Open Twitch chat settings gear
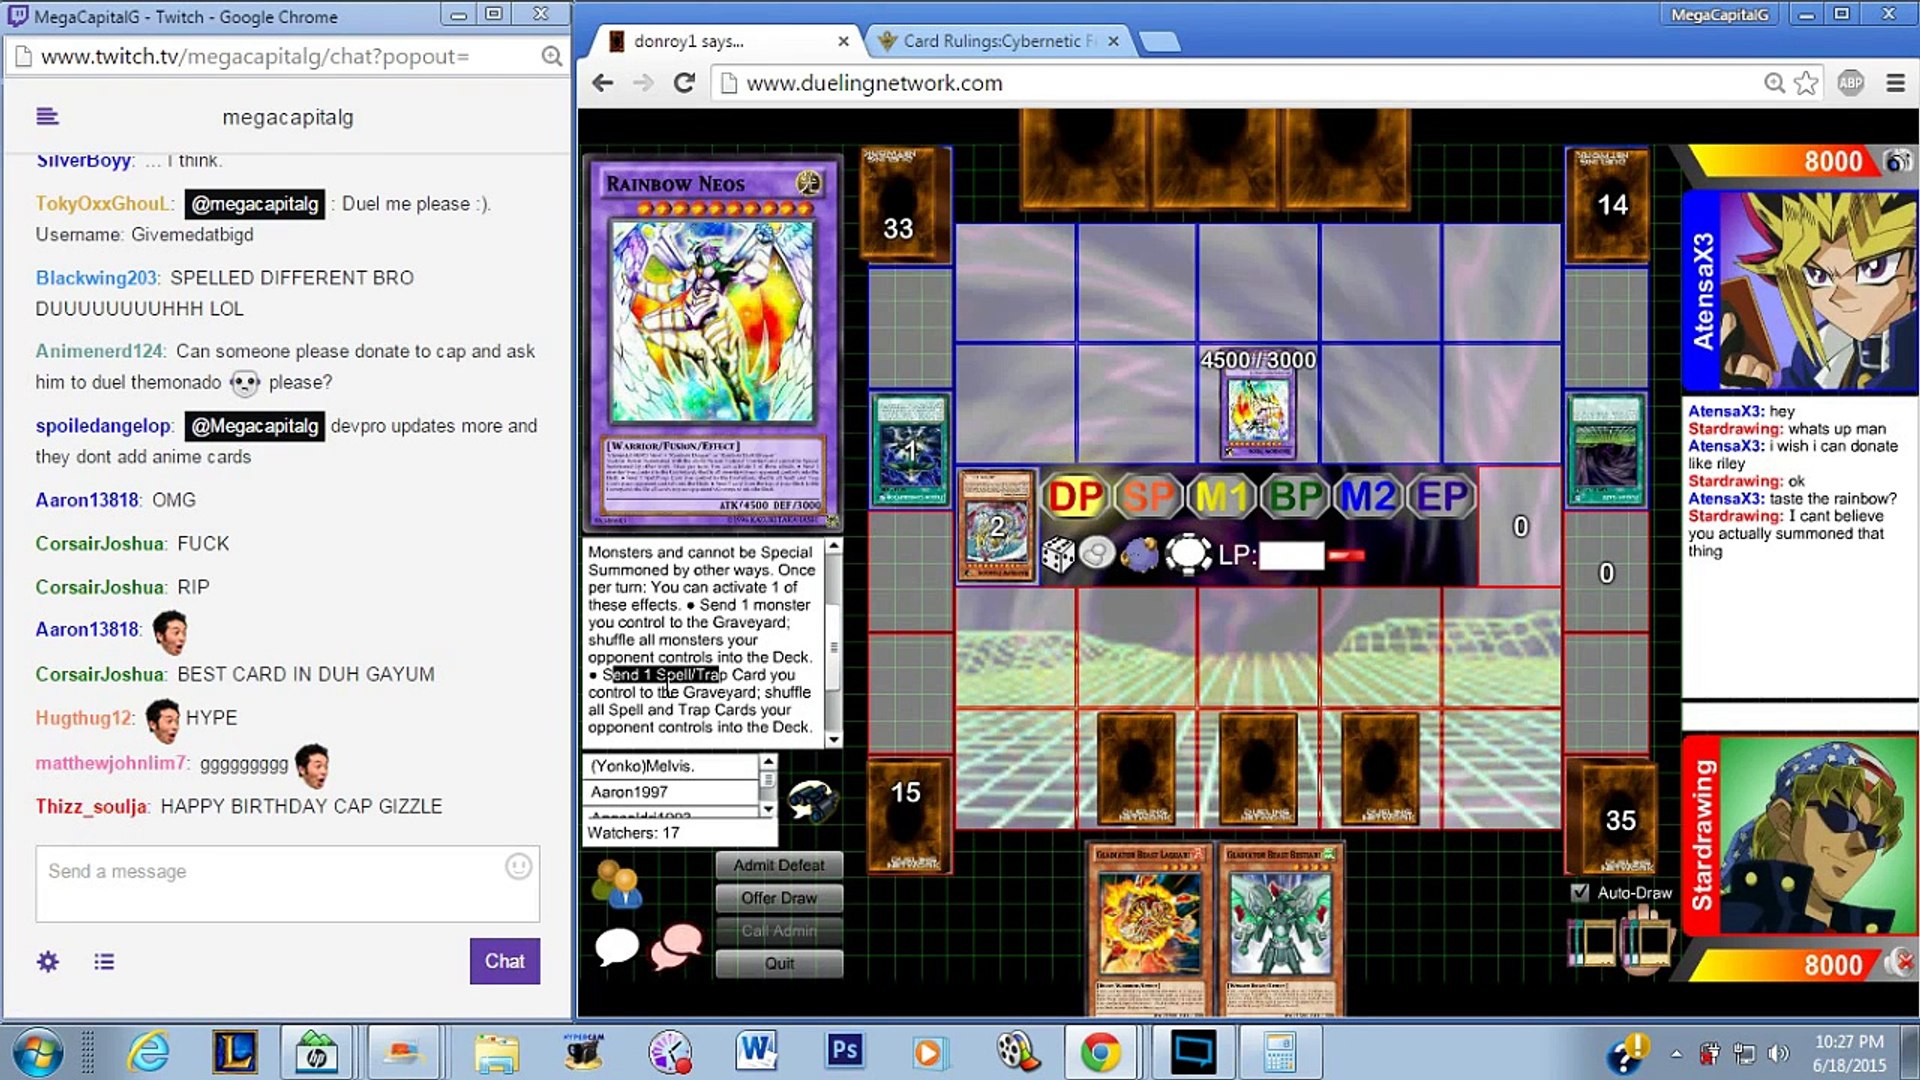 tap(48, 962)
